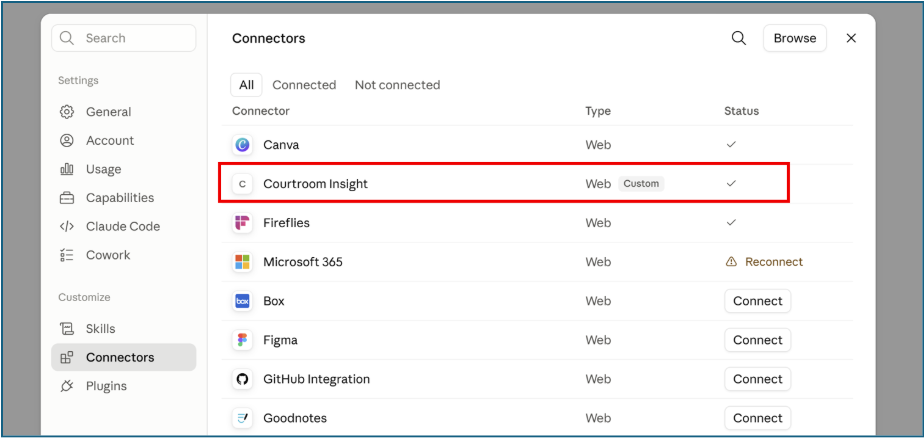Image resolution: width=924 pixels, height=438 pixels.
Task: Click the Canva connector icon
Action: click(x=242, y=144)
